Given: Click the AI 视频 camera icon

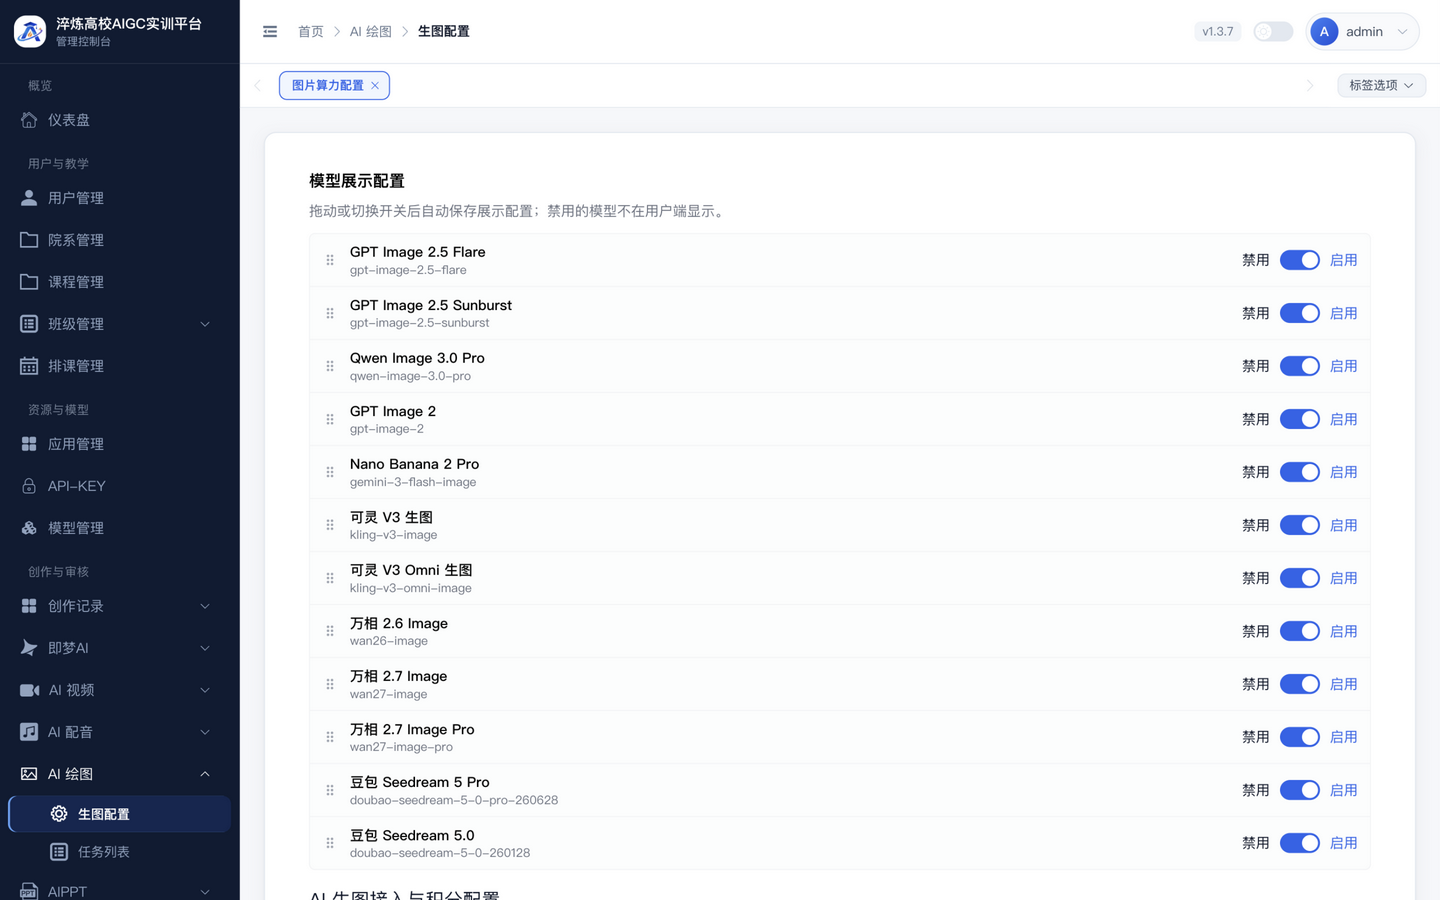Looking at the screenshot, I should coord(29,690).
